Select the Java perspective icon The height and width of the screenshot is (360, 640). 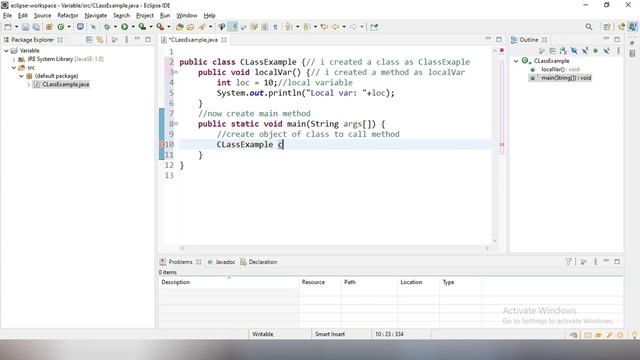(x=633, y=27)
